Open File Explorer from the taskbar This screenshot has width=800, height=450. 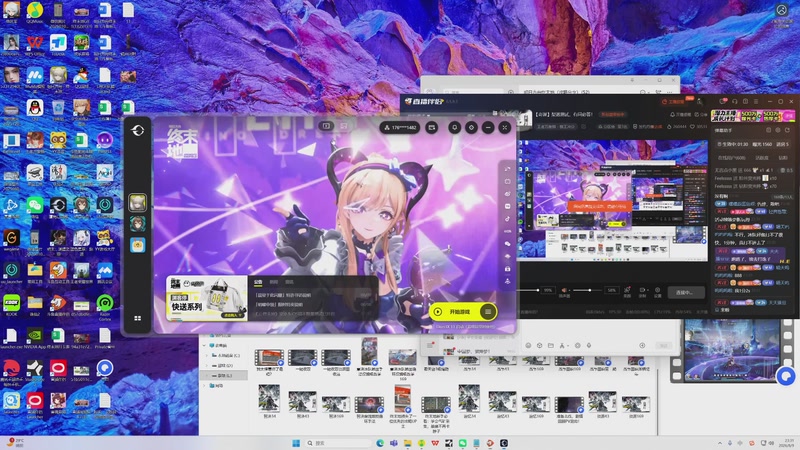click(x=408, y=443)
